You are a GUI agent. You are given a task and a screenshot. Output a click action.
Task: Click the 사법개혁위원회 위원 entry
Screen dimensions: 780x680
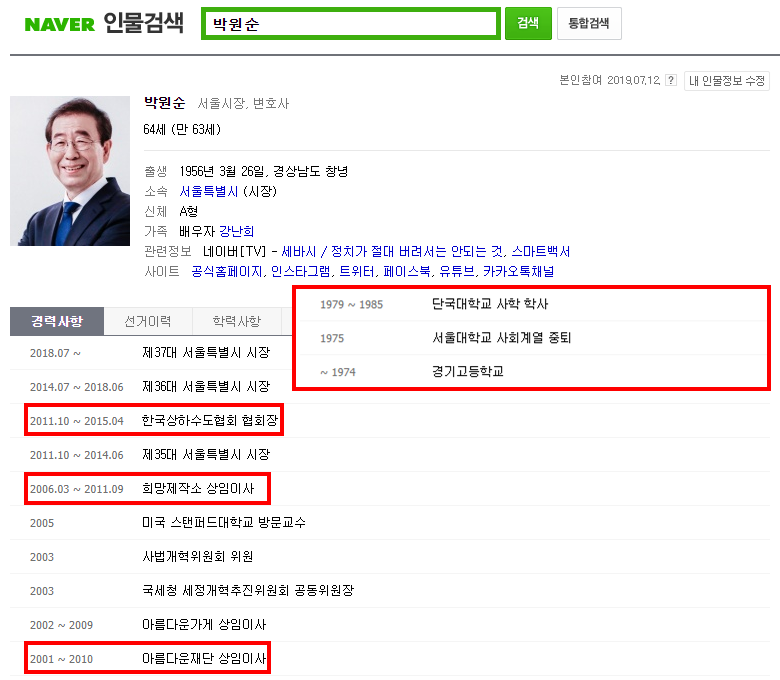197,556
